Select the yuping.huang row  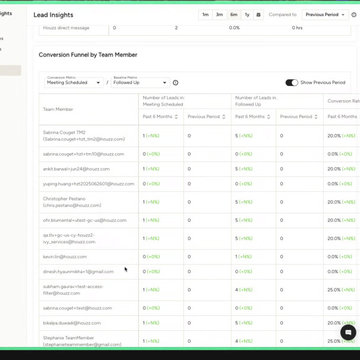(199, 184)
